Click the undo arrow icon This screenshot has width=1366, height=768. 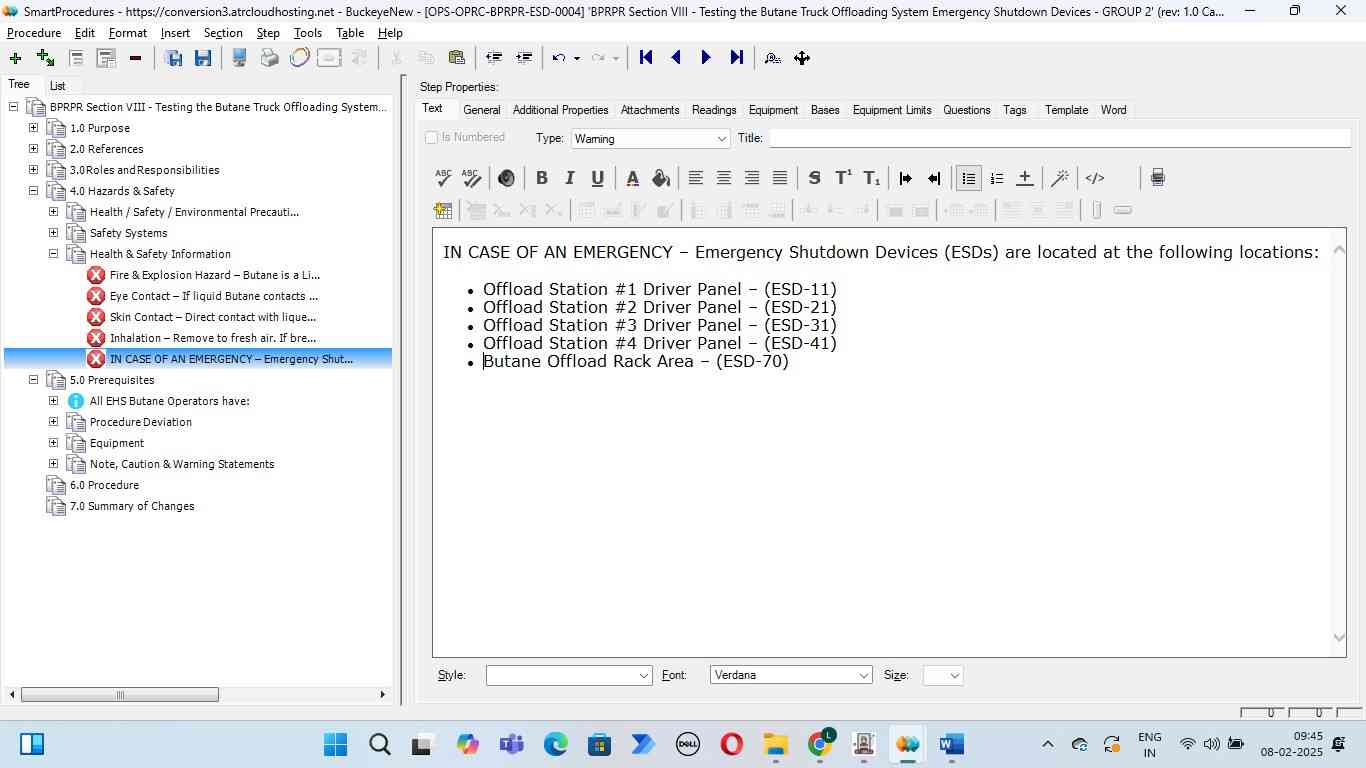coord(559,58)
